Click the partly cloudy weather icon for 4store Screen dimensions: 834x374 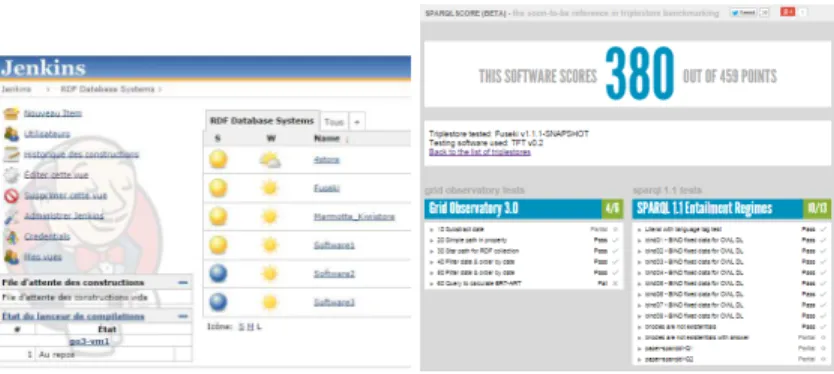click(x=270, y=160)
